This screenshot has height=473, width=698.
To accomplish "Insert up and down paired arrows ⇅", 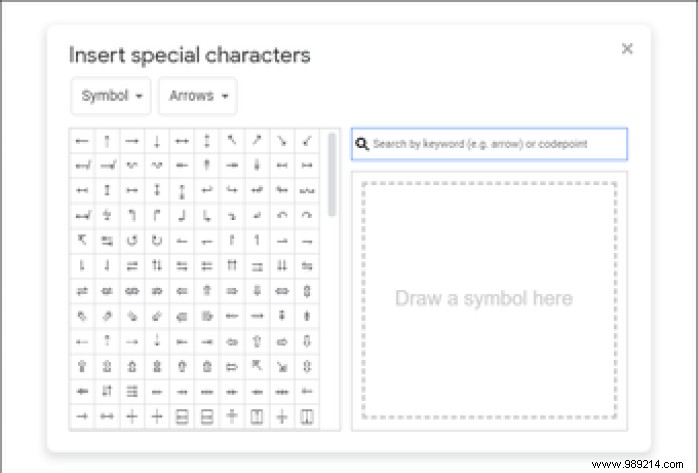I will pos(157,266).
